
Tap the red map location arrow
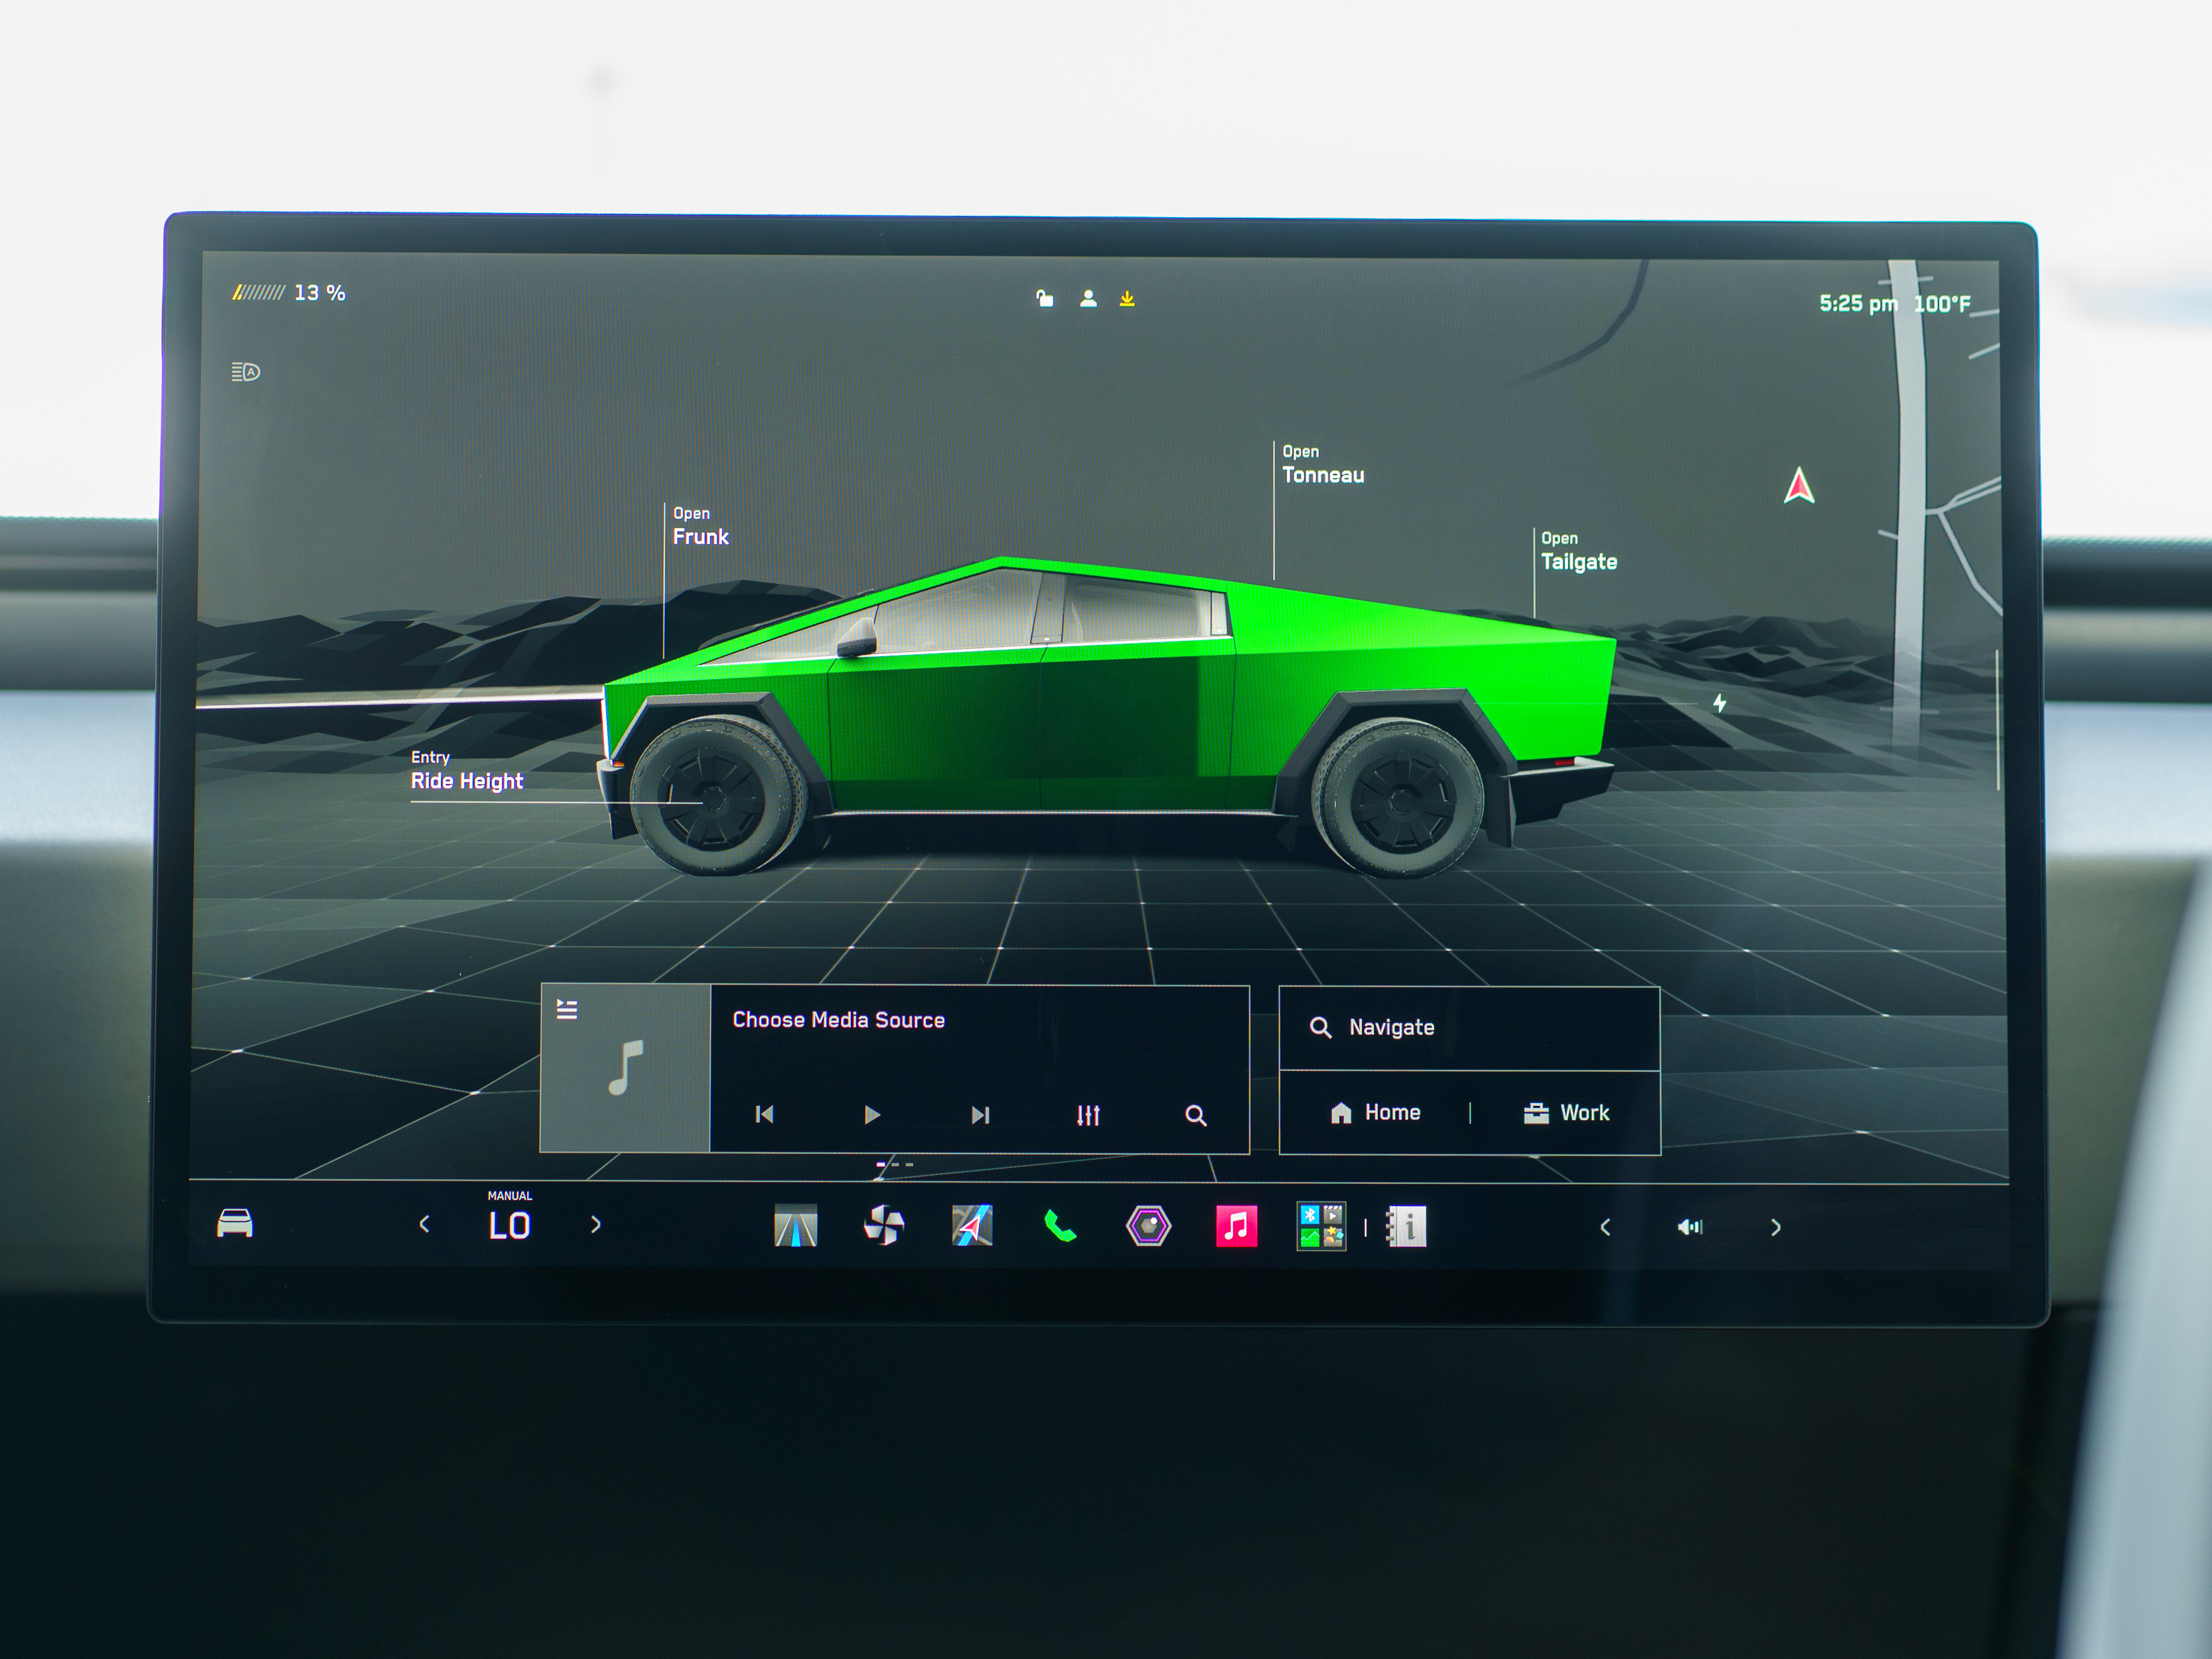pyautogui.click(x=1799, y=486)
